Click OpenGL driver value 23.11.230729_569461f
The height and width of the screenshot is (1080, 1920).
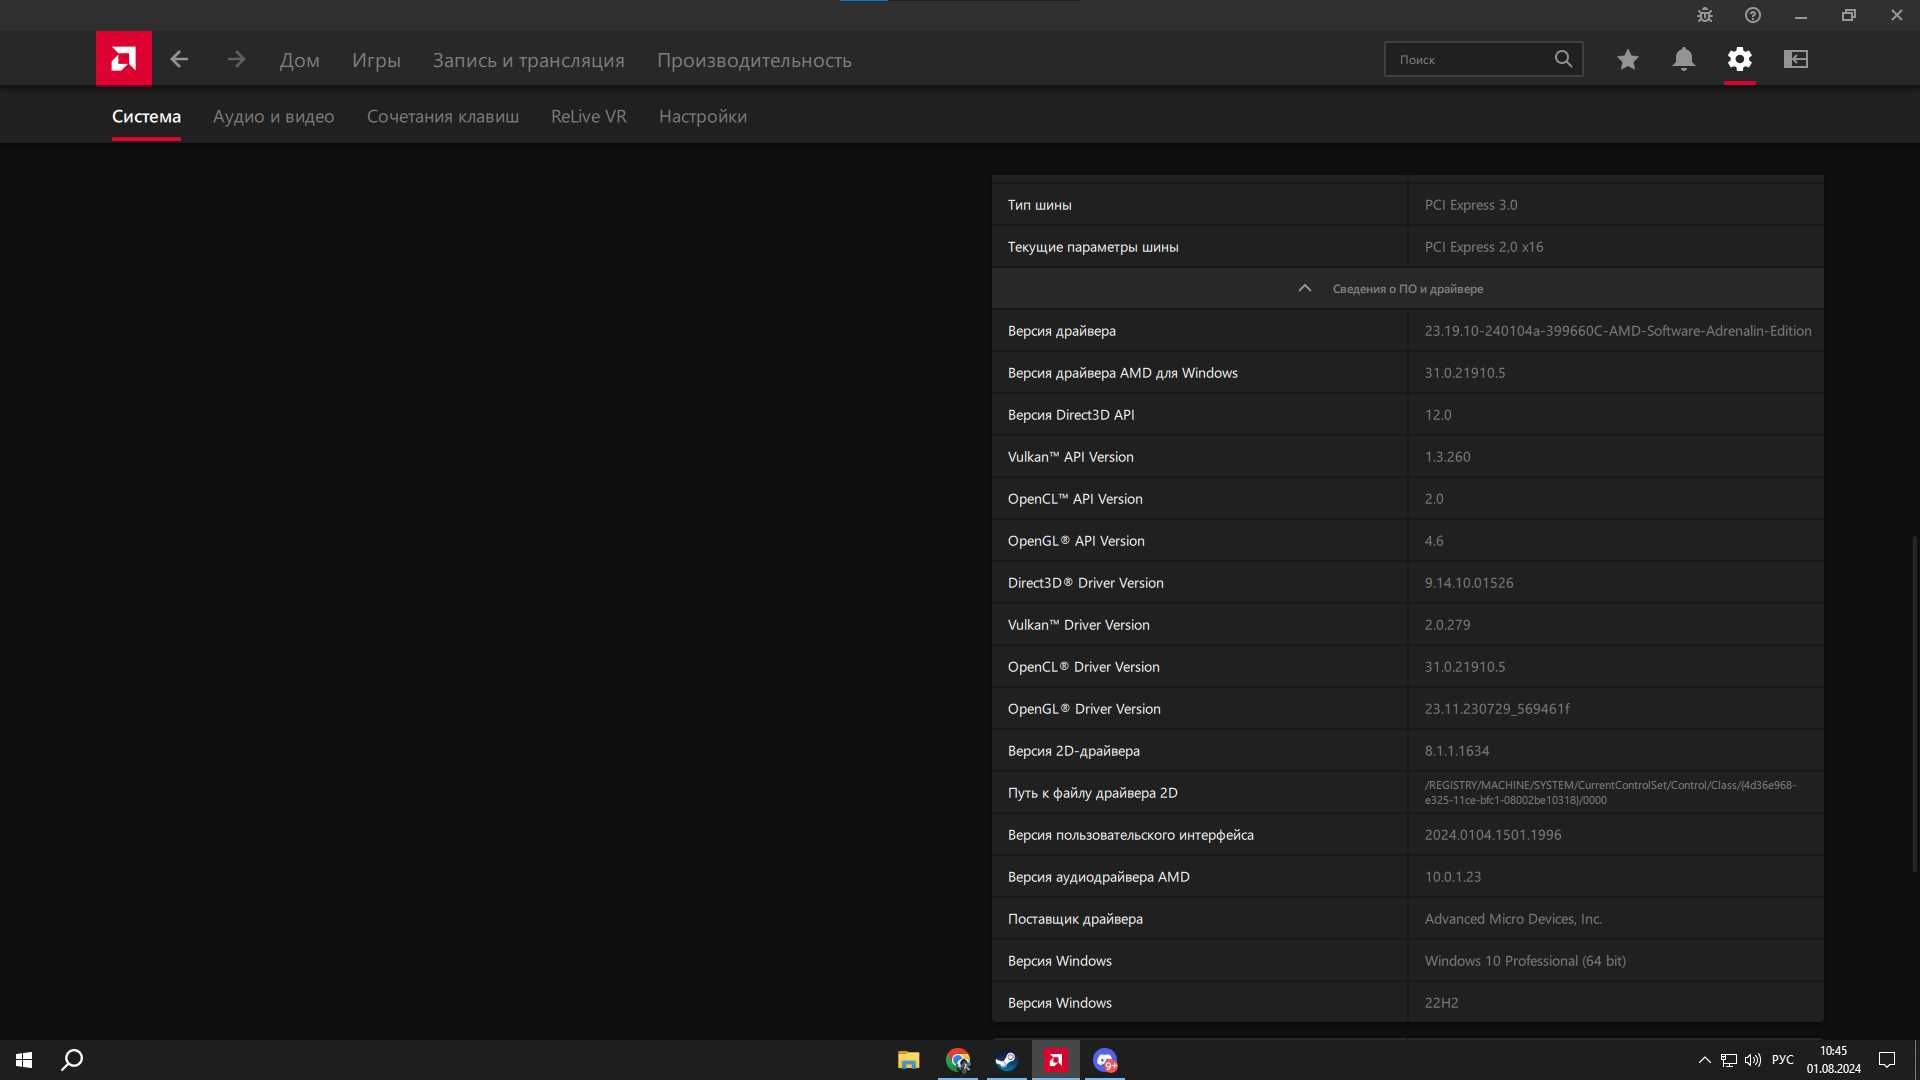coord(1497,709)
